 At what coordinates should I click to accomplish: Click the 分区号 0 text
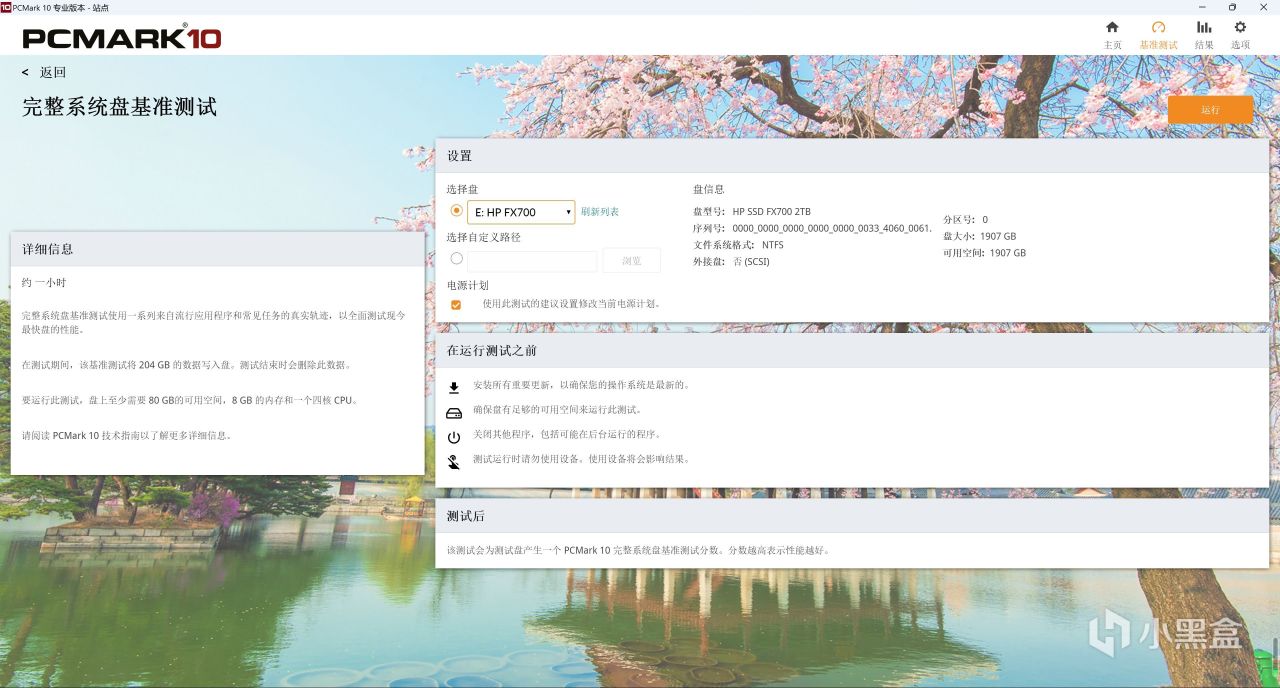coord(965,220)
